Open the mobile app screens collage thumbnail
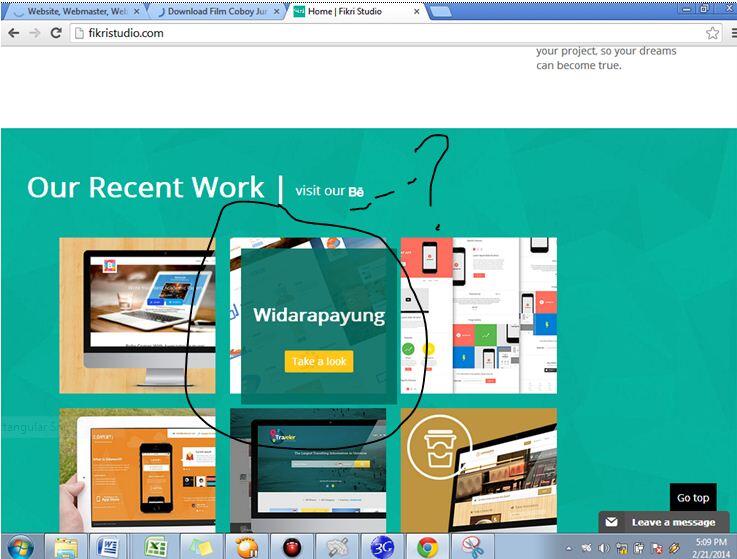Screen dimensions: 737x559 coord(478,315)
